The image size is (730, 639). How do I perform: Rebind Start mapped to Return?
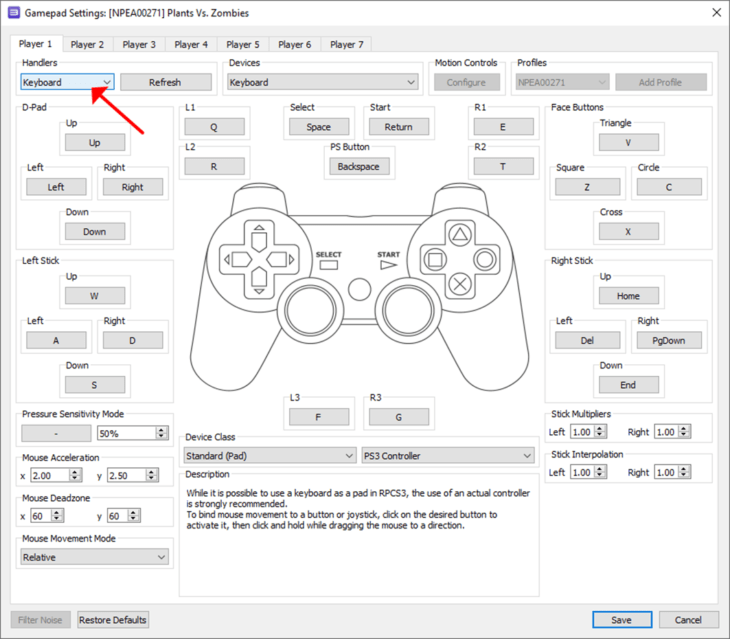point(399,127)
